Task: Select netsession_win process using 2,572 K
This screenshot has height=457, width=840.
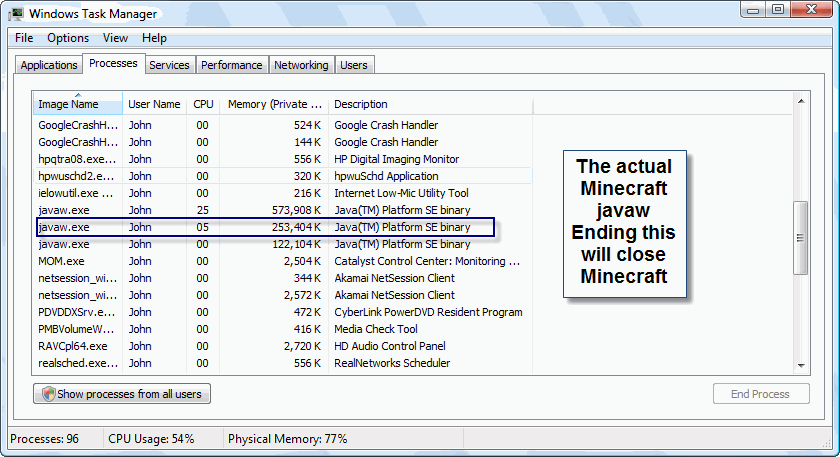Action: [x=282, y=295]
